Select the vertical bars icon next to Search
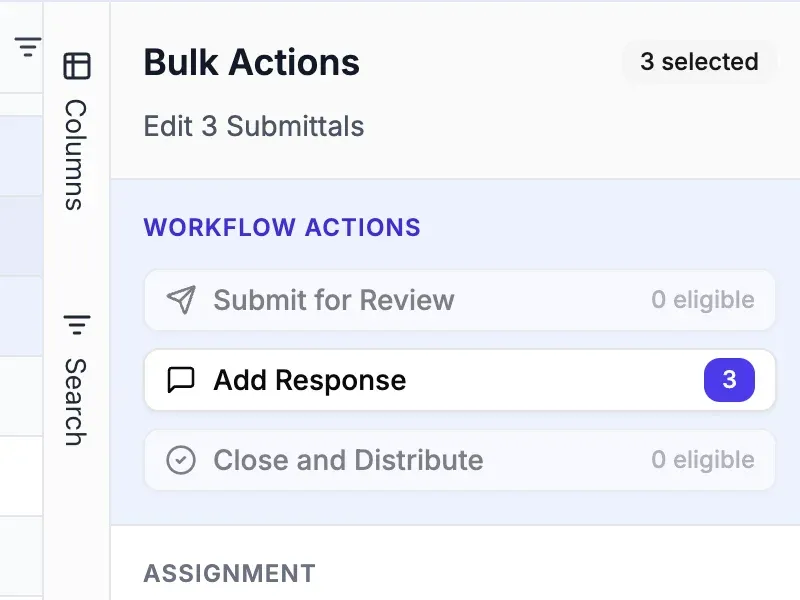Image resolution: width=800 pixels, height=600 pixels. point(76,324)
